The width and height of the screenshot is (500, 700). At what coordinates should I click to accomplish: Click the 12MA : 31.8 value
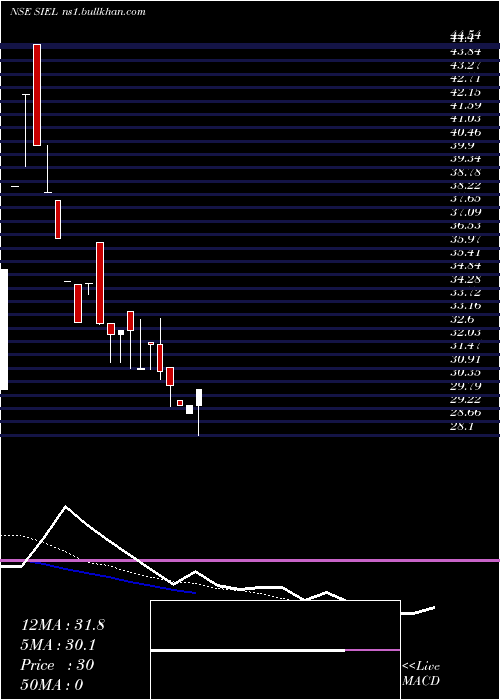click(x=62, y=625)
